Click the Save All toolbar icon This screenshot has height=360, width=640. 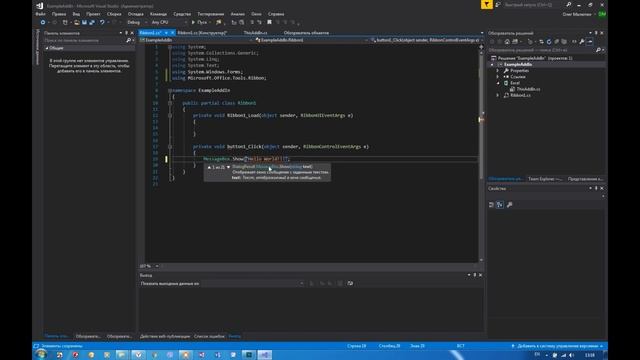point(91,22)
